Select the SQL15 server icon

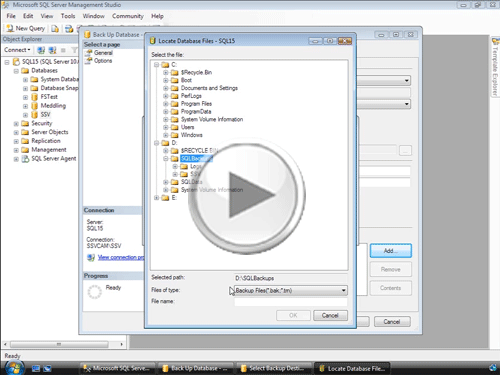point(16,62)
